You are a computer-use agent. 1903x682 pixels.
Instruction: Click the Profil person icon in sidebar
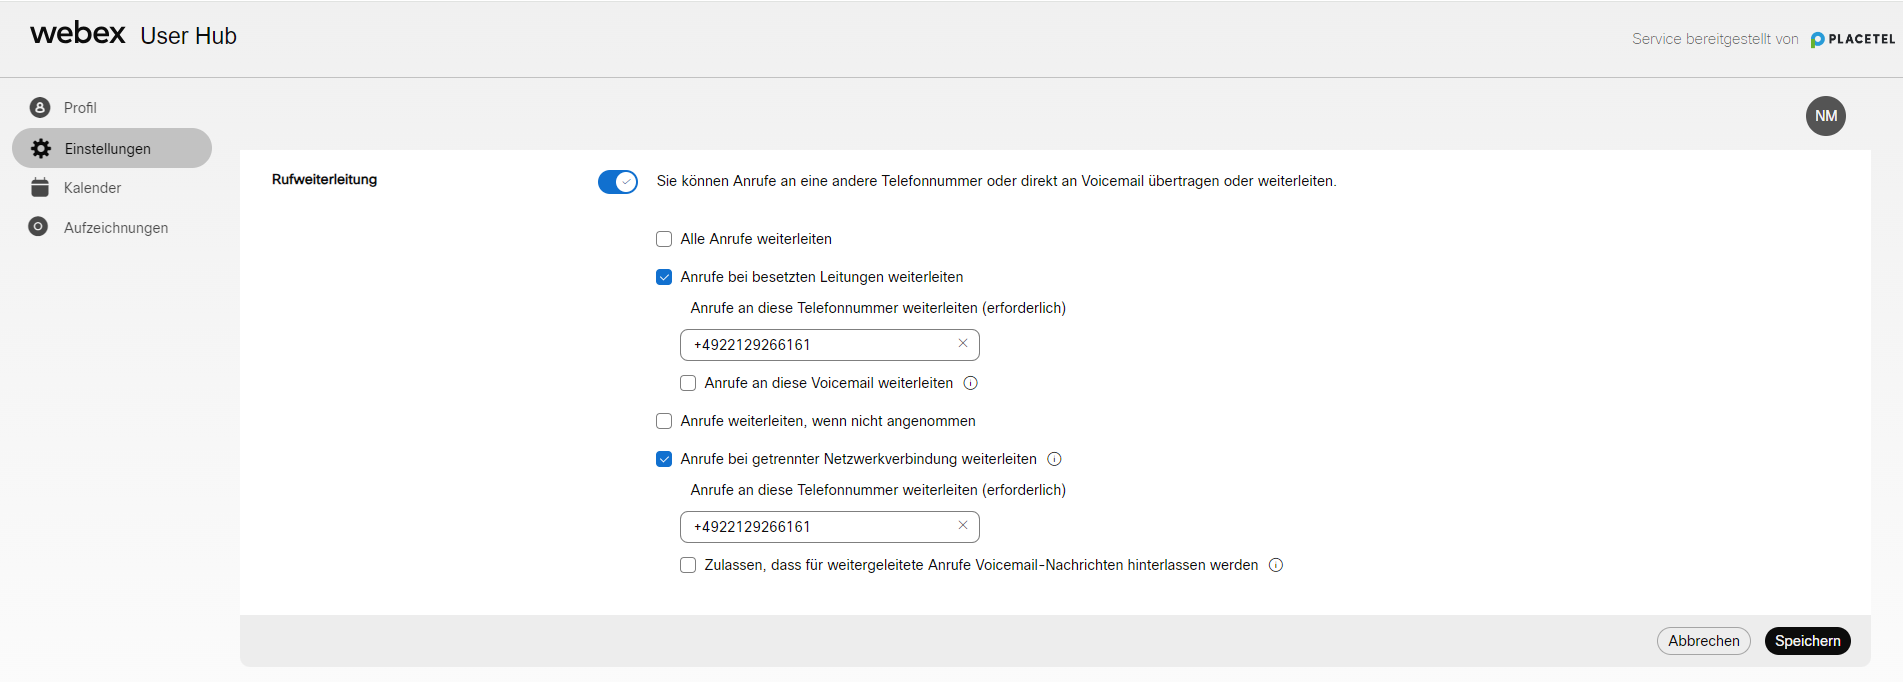[40, 108]
